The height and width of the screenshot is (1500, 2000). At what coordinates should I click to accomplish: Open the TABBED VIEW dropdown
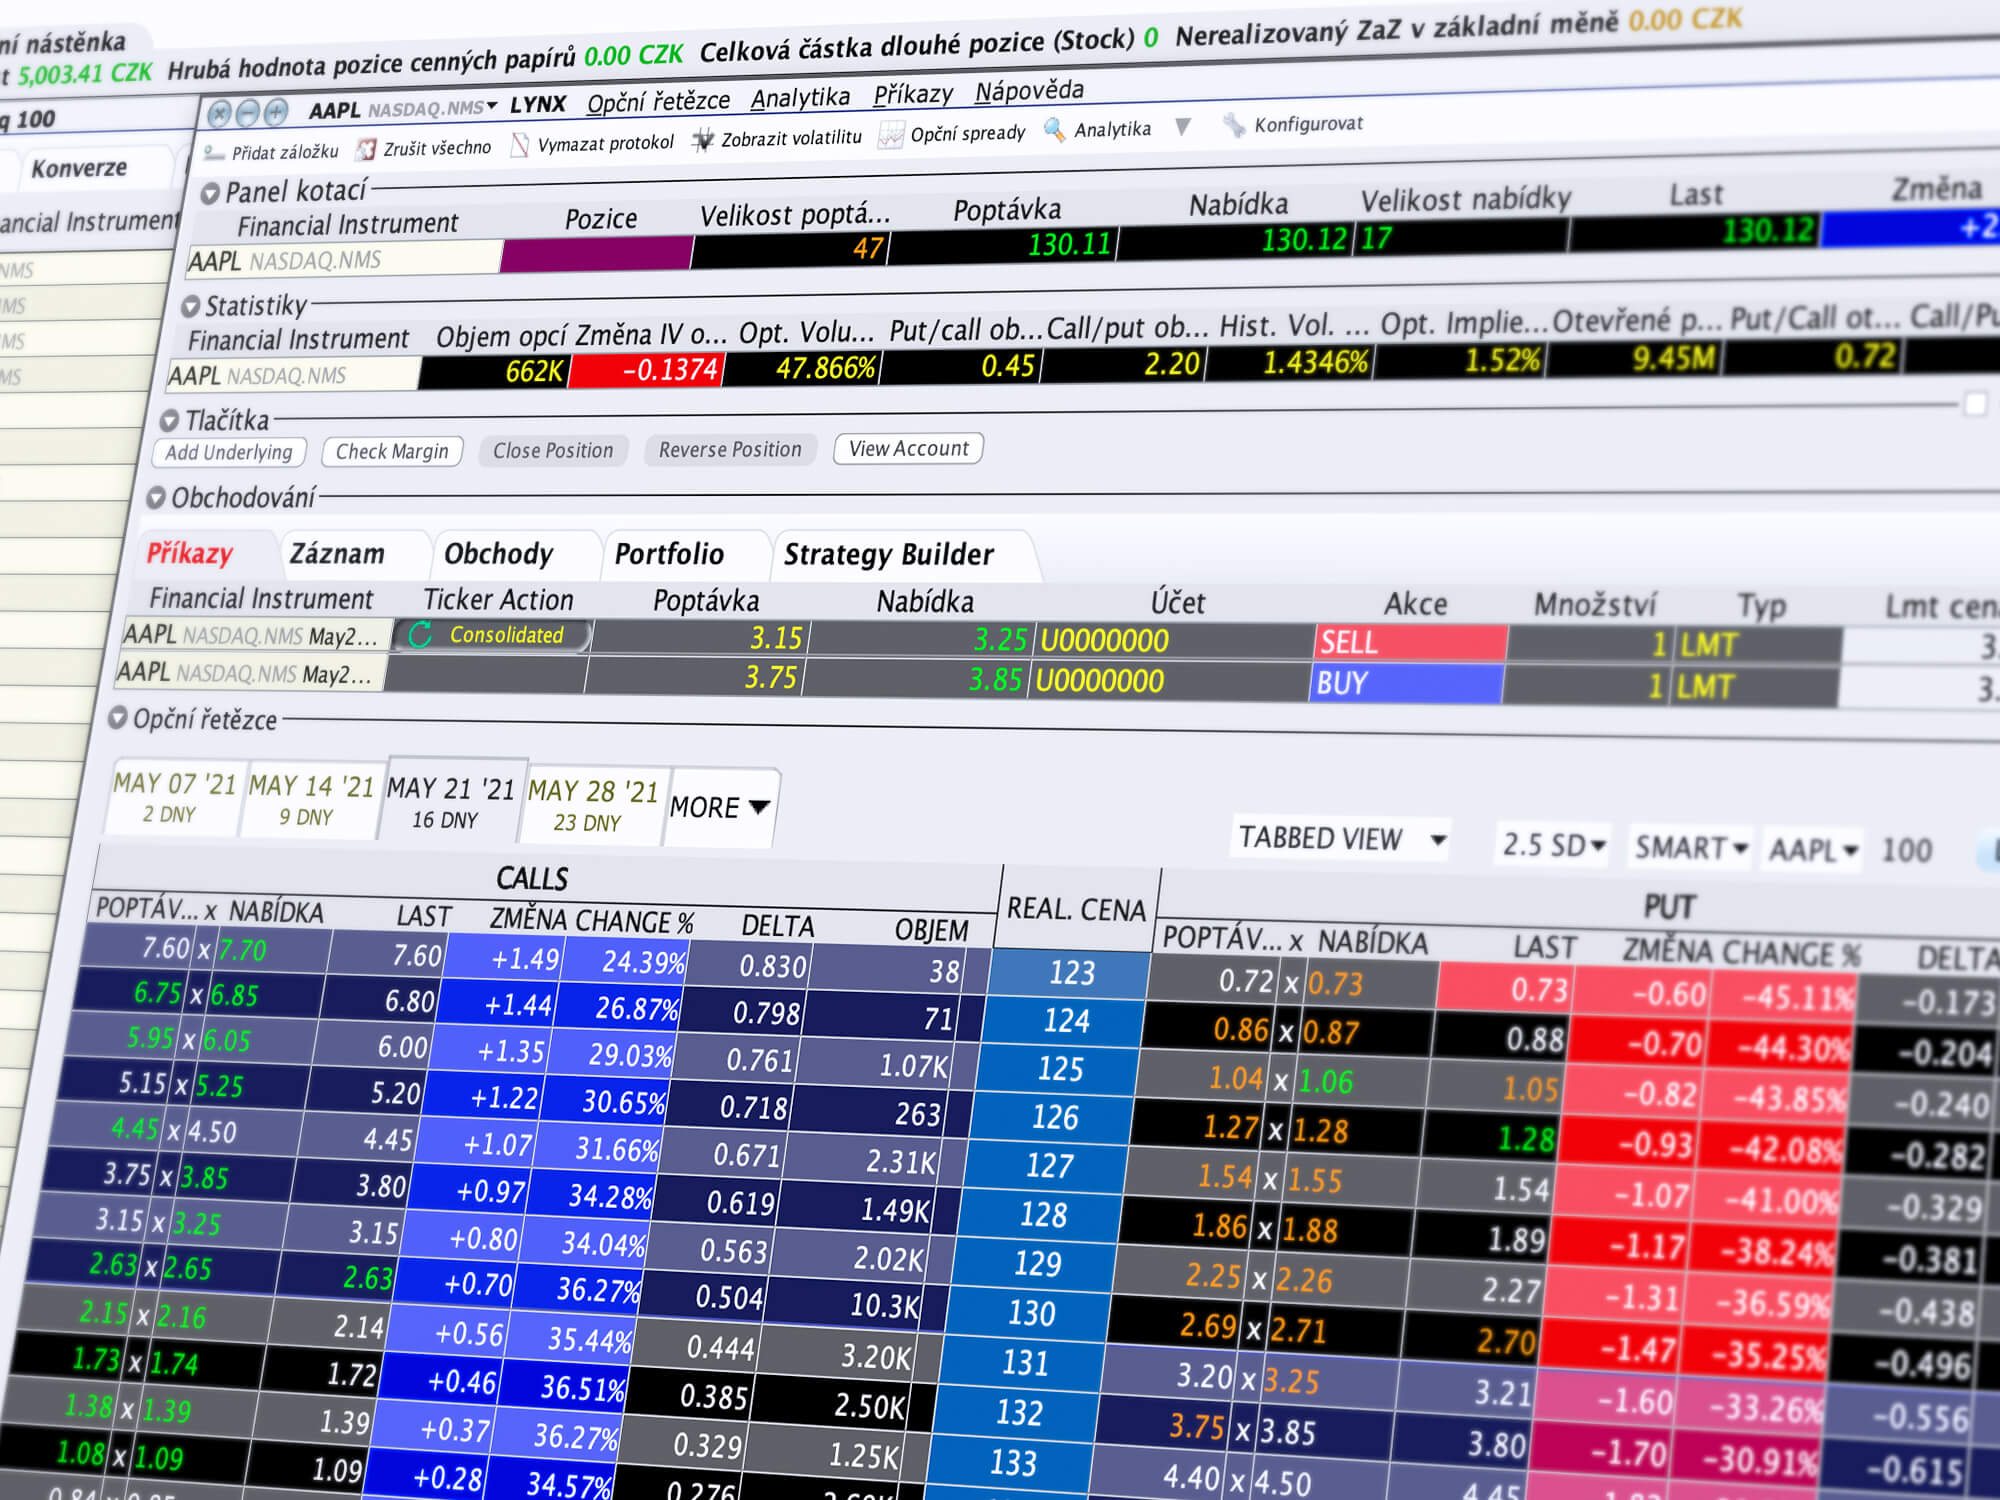click(x=1342, y=838)
